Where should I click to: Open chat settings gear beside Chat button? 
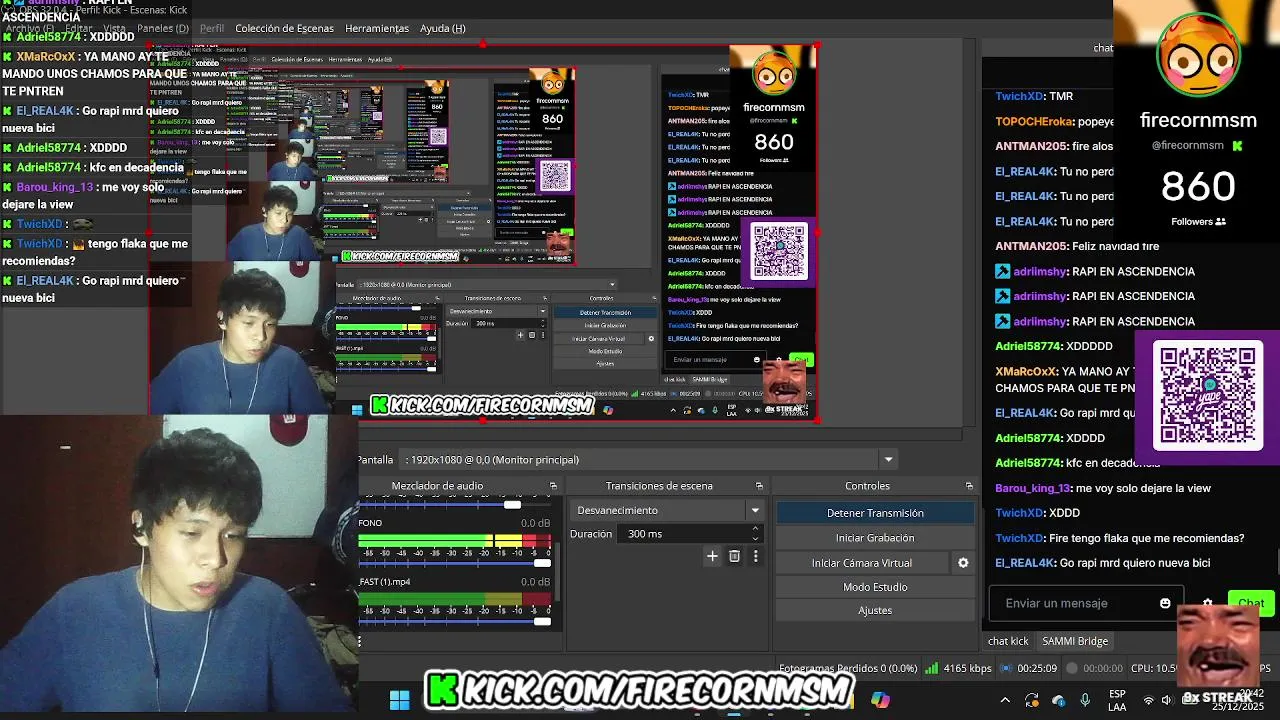point(1208,603)
